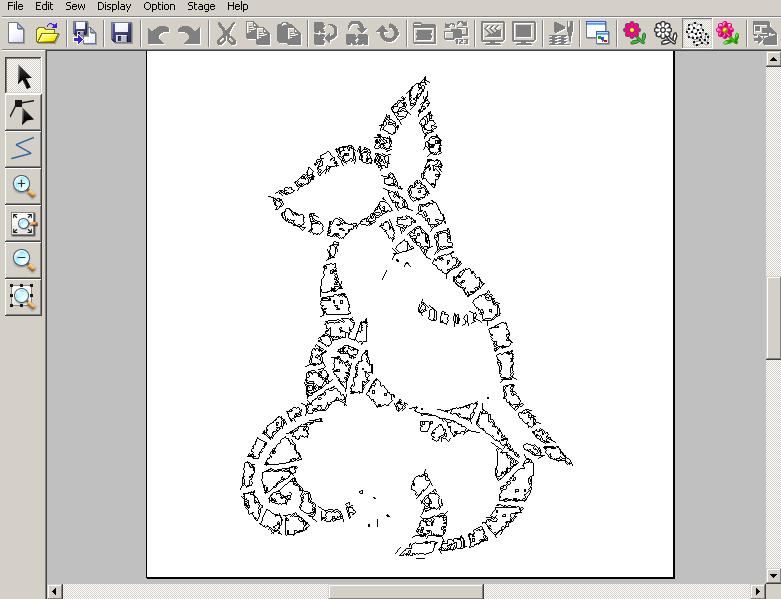781x599 pixels.
Task: Open the Stage menu
Action: pyautogui.click(x=201, y=6)
